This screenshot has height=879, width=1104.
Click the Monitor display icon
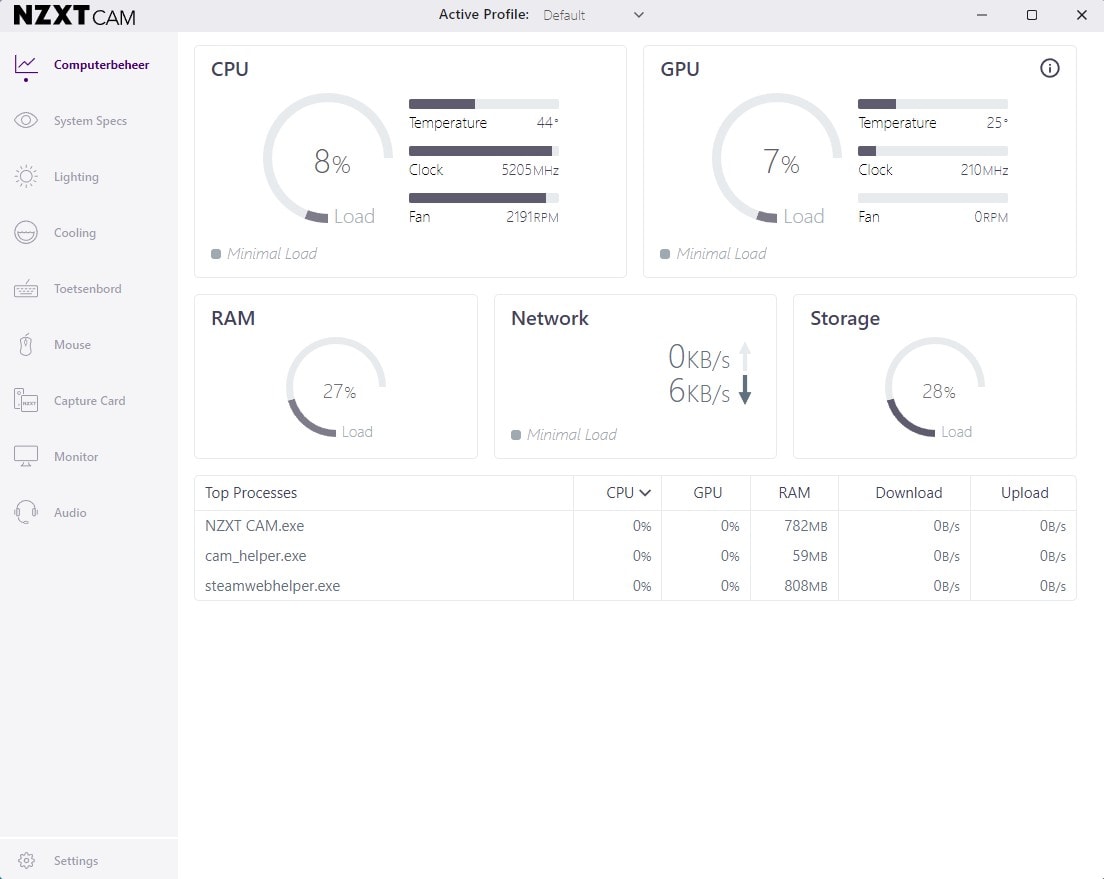26,456
